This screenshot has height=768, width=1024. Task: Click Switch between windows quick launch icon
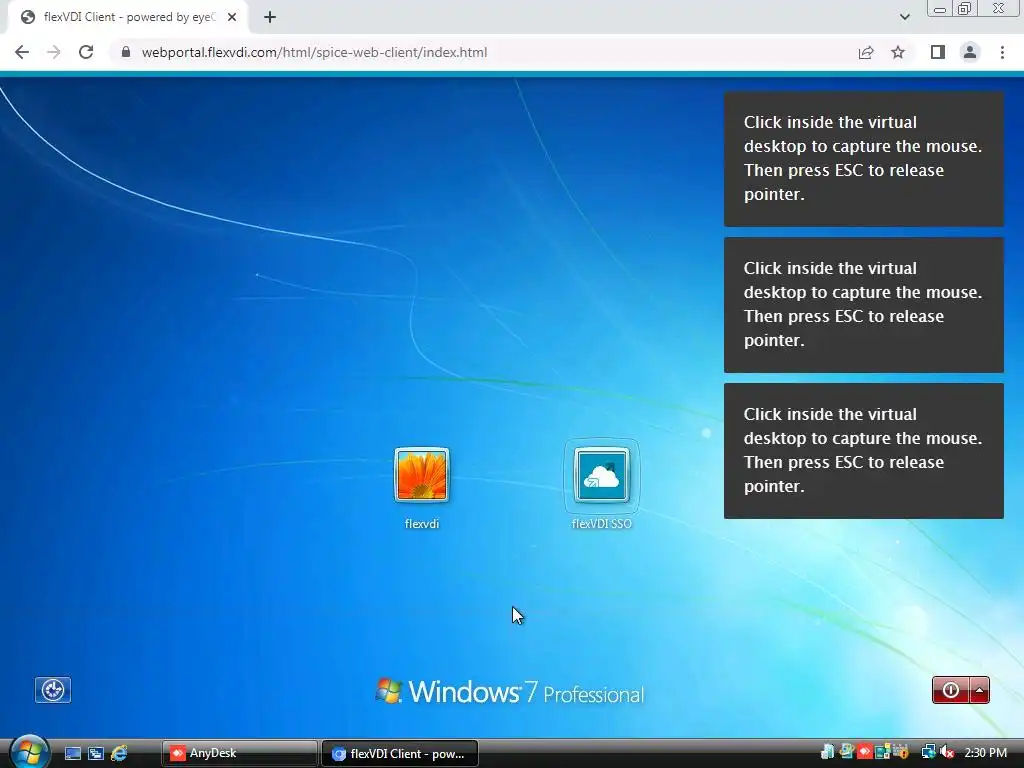point(96,754)
